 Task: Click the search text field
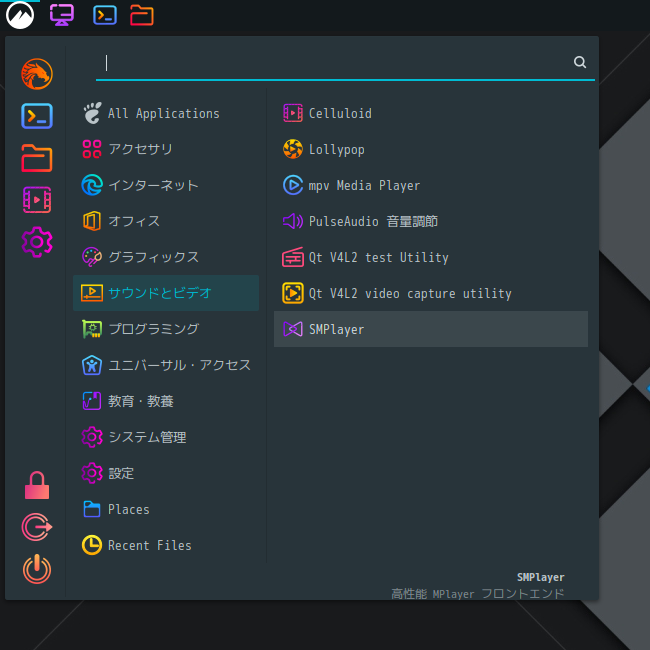(334, 63)
